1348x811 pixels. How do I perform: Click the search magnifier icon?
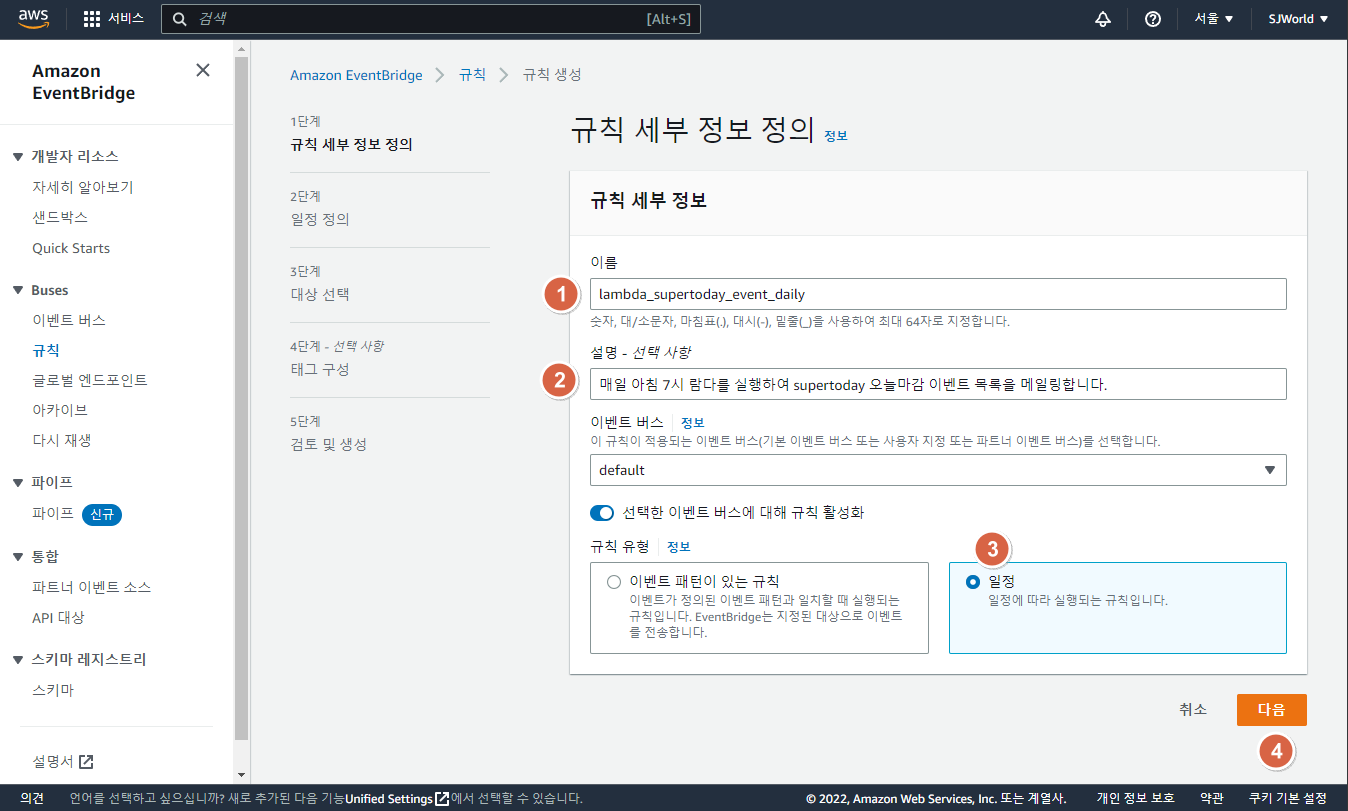point(180,19)
